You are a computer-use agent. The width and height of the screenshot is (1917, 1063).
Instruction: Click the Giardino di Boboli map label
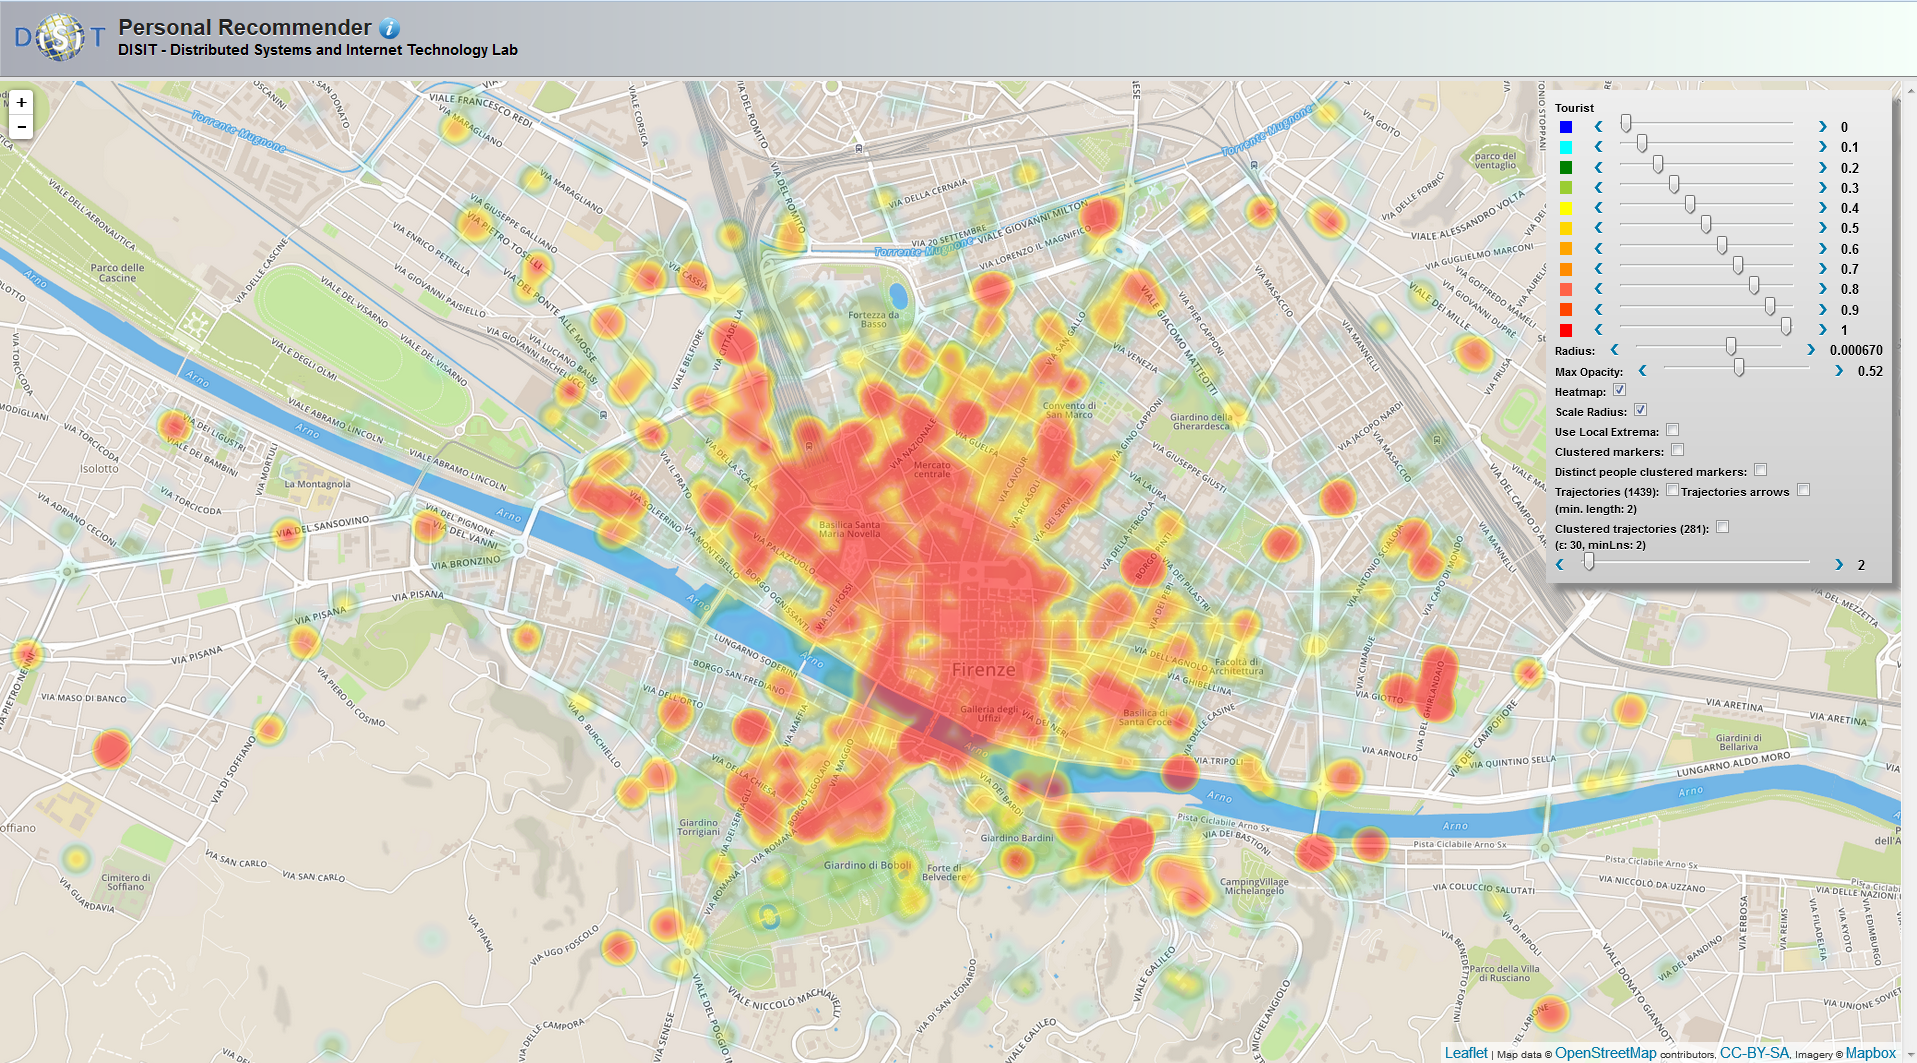868,865
